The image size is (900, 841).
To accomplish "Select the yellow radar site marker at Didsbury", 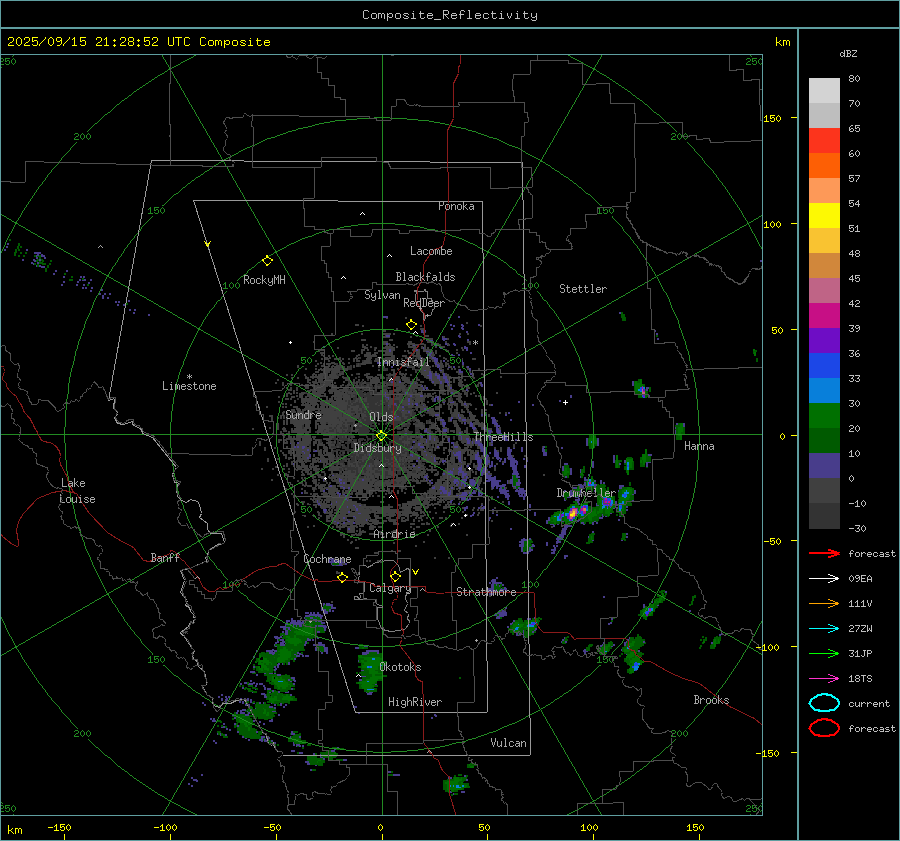I will pyautogui.click(x=381, y=436).
